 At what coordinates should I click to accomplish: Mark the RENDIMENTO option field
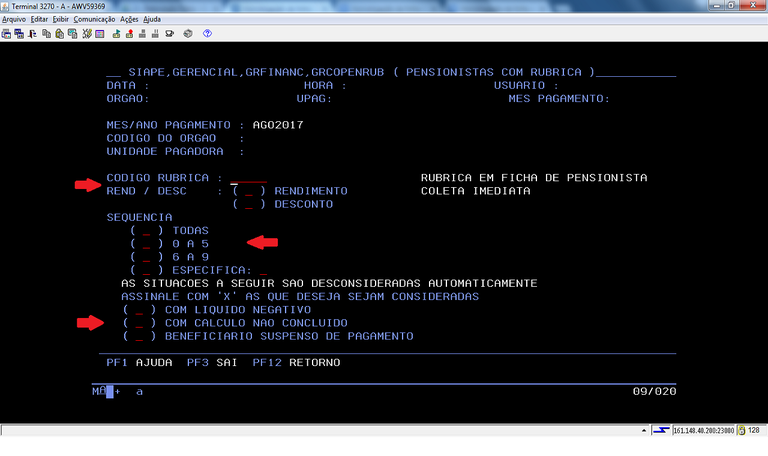point(249,191)
